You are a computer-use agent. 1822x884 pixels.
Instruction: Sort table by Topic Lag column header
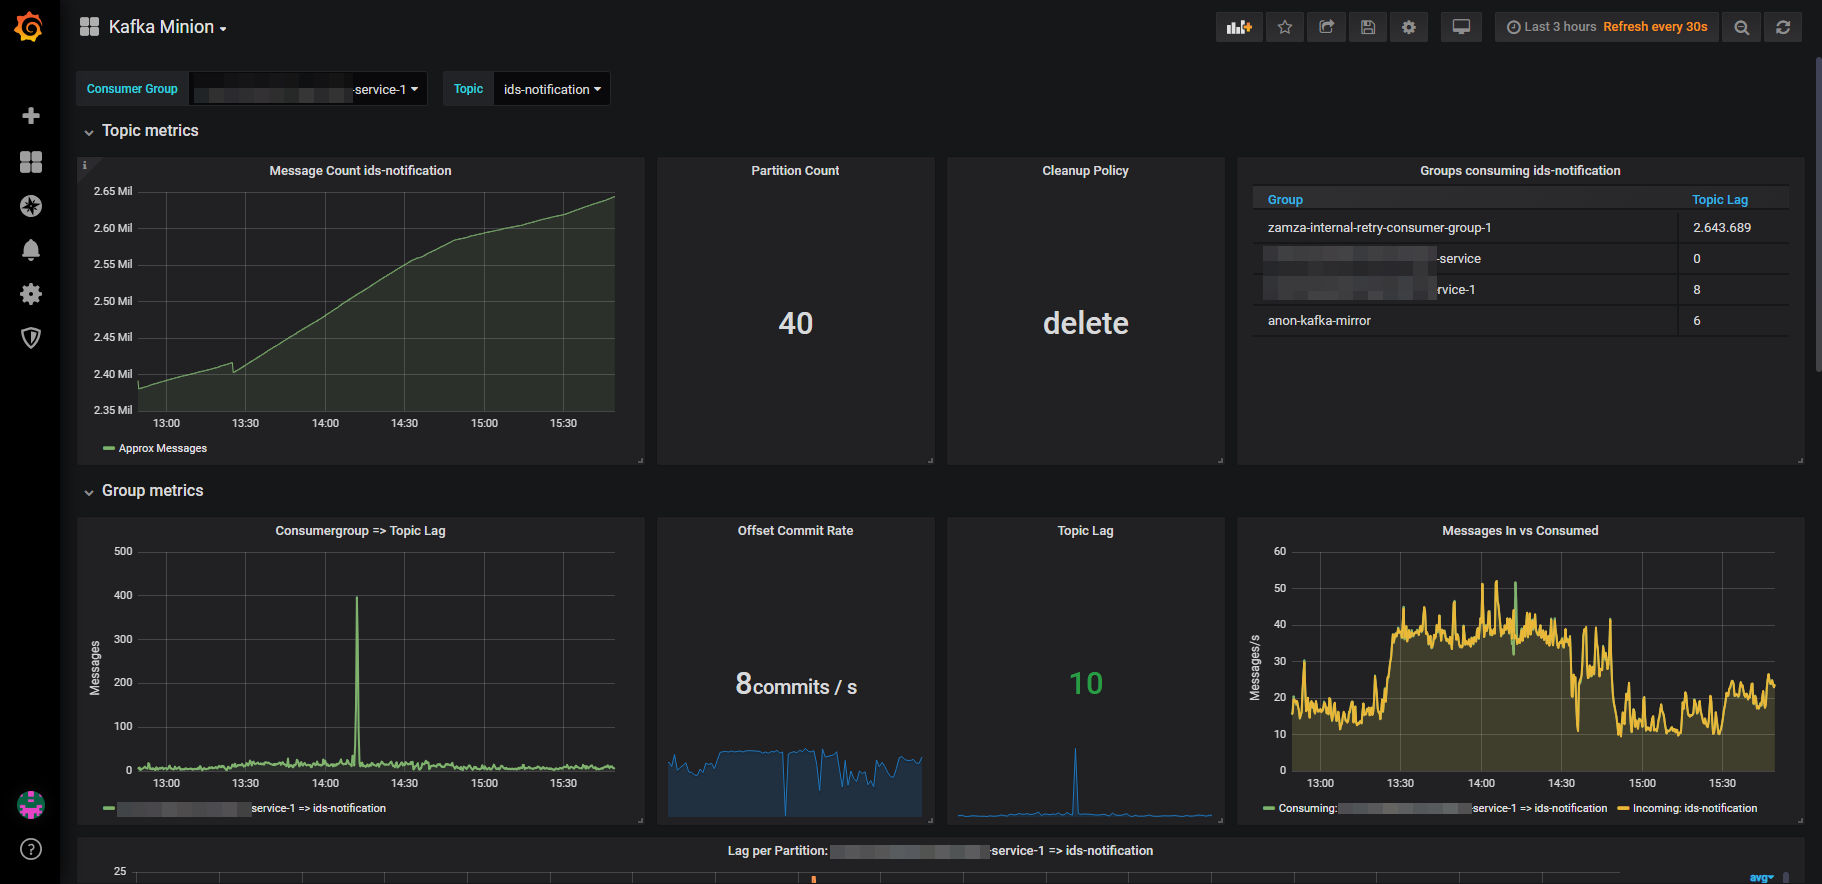click(x=1719, y=200)
